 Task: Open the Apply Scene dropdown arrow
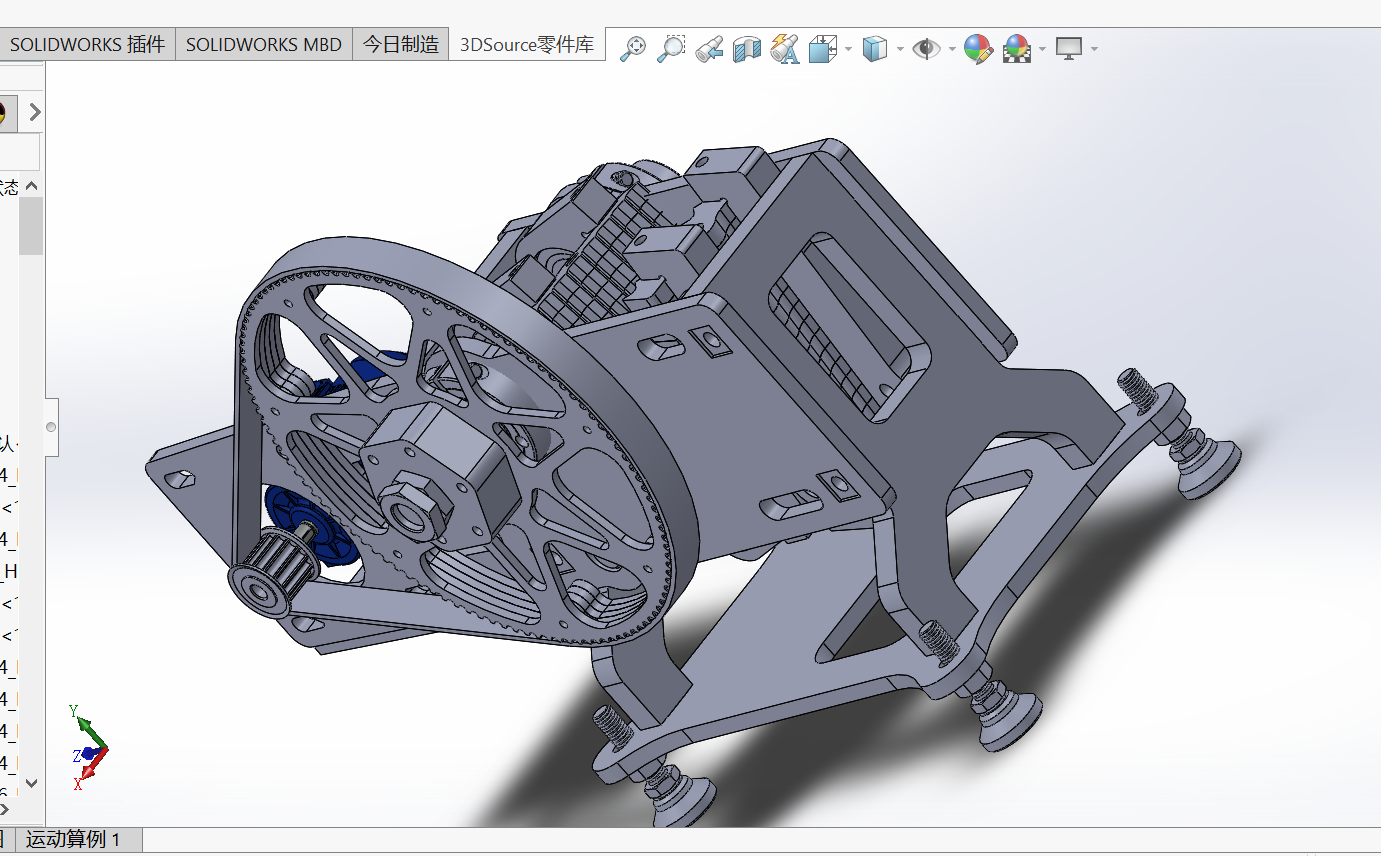[x=1043, y=49]
